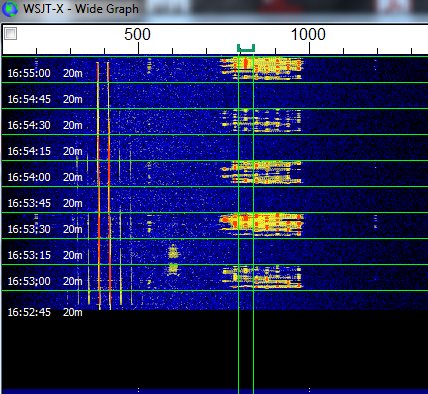Click the signal cluster in the 16:54:30 row
The width and height of the screenshot is (428, 394).
262,121
